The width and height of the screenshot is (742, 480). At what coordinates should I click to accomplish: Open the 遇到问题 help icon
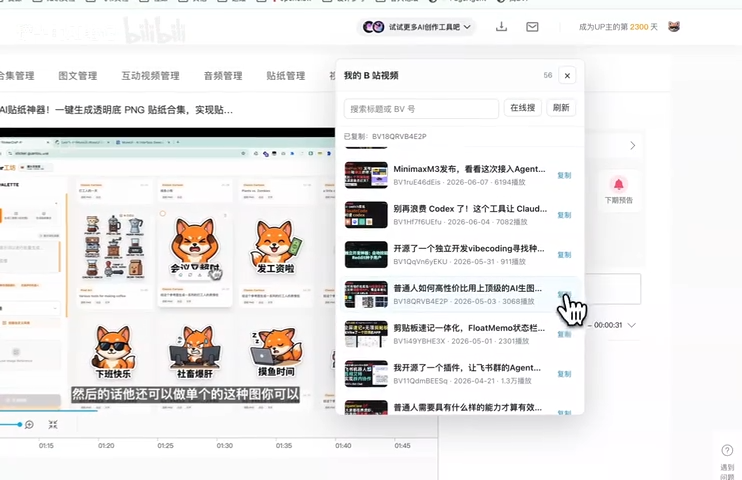pos(727,450)
